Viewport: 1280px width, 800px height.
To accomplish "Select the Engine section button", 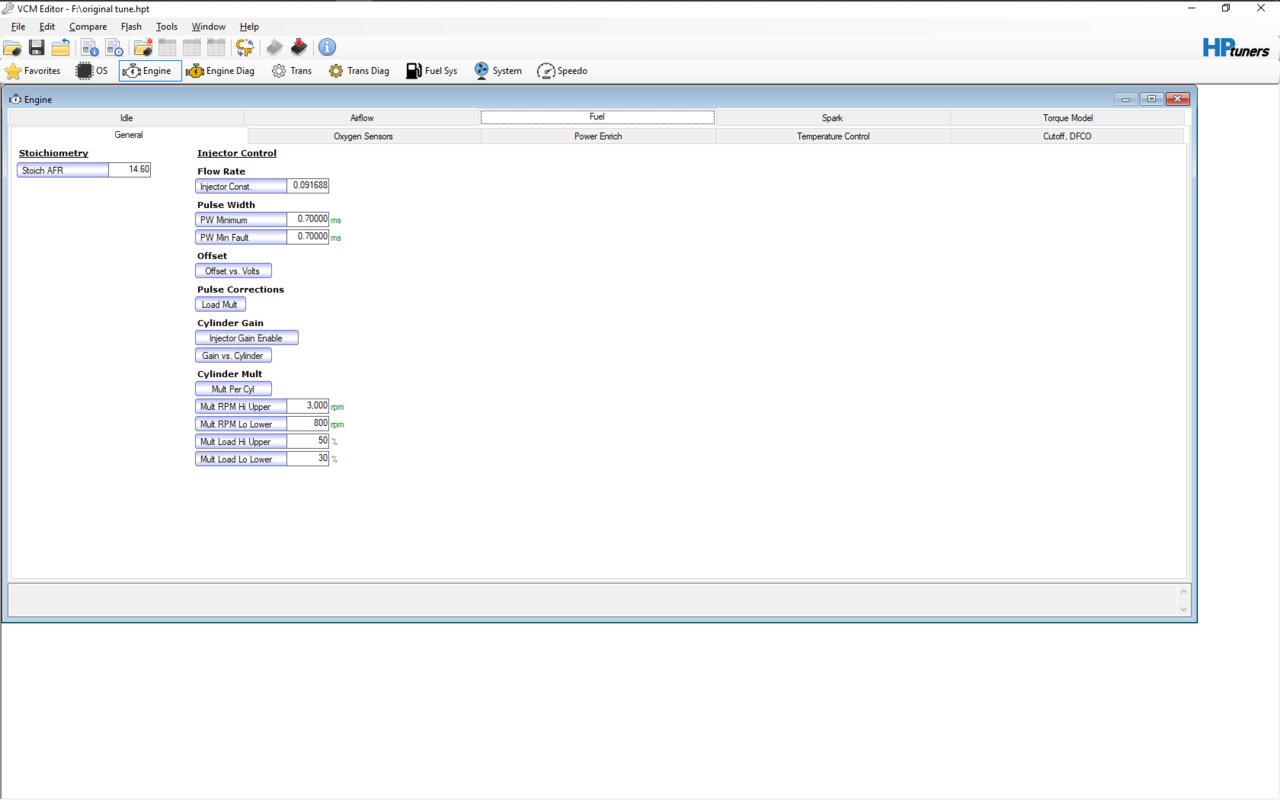I will coord(150,71).
